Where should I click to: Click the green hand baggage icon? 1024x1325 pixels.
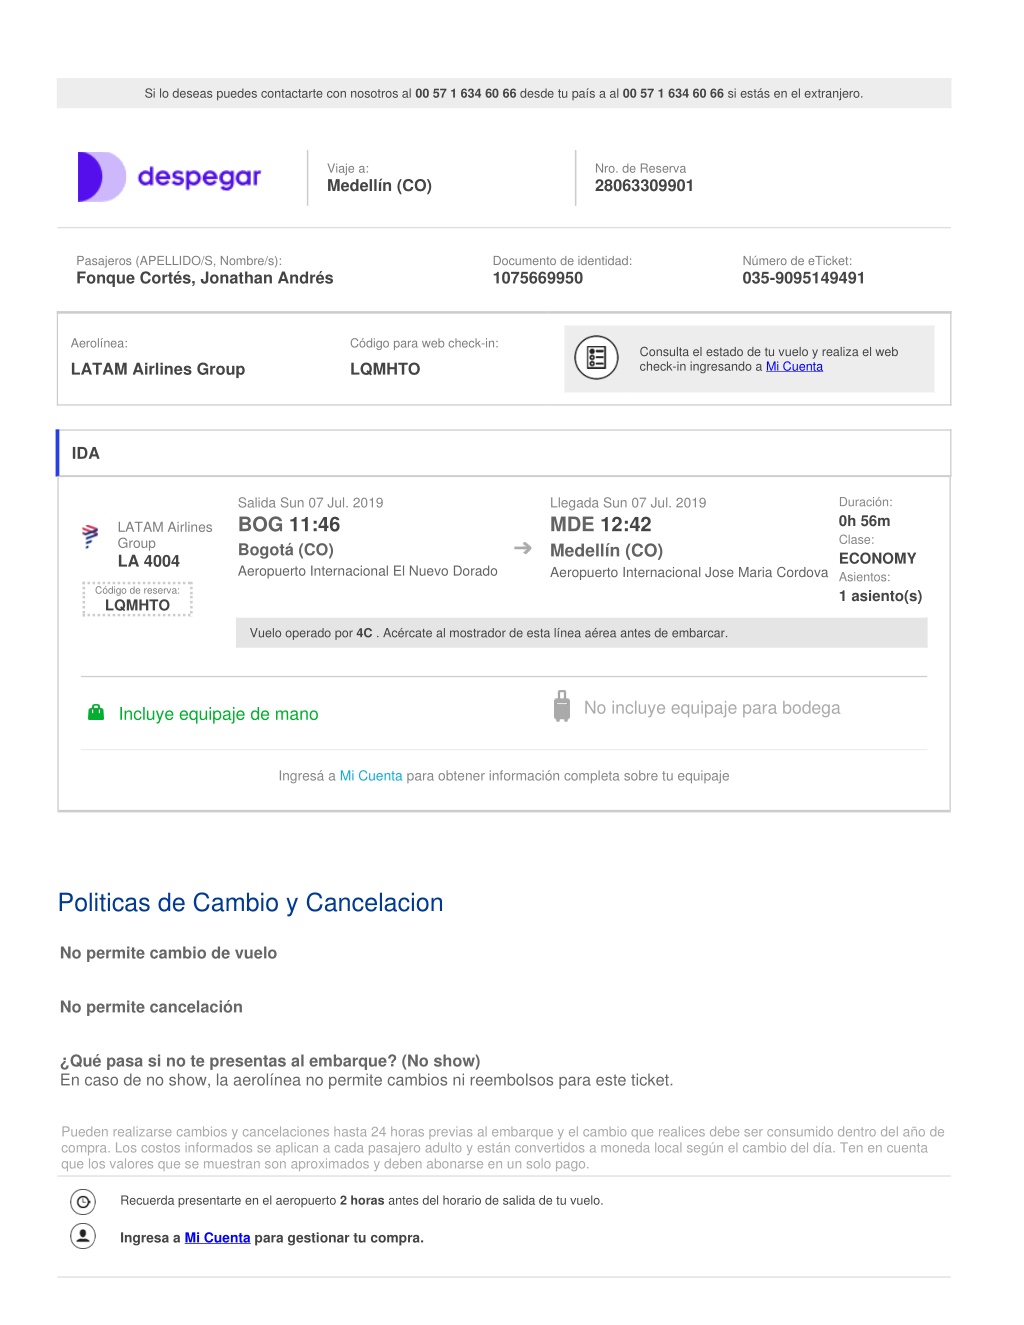[96, 713]
